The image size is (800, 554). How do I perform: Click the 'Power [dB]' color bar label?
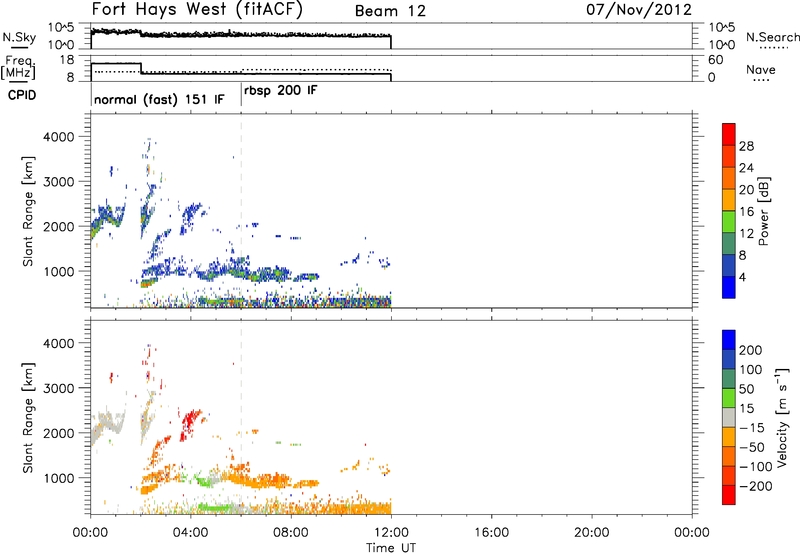(x=763, y=211)
